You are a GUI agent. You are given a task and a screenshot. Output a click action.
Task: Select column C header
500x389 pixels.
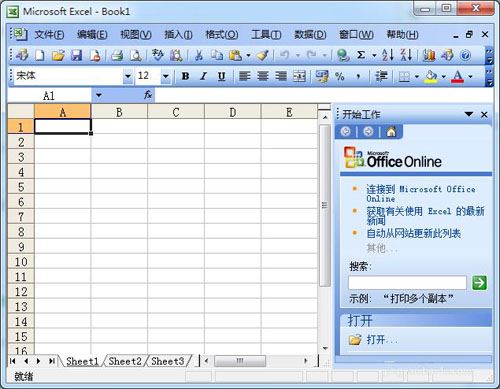(176, 112)
